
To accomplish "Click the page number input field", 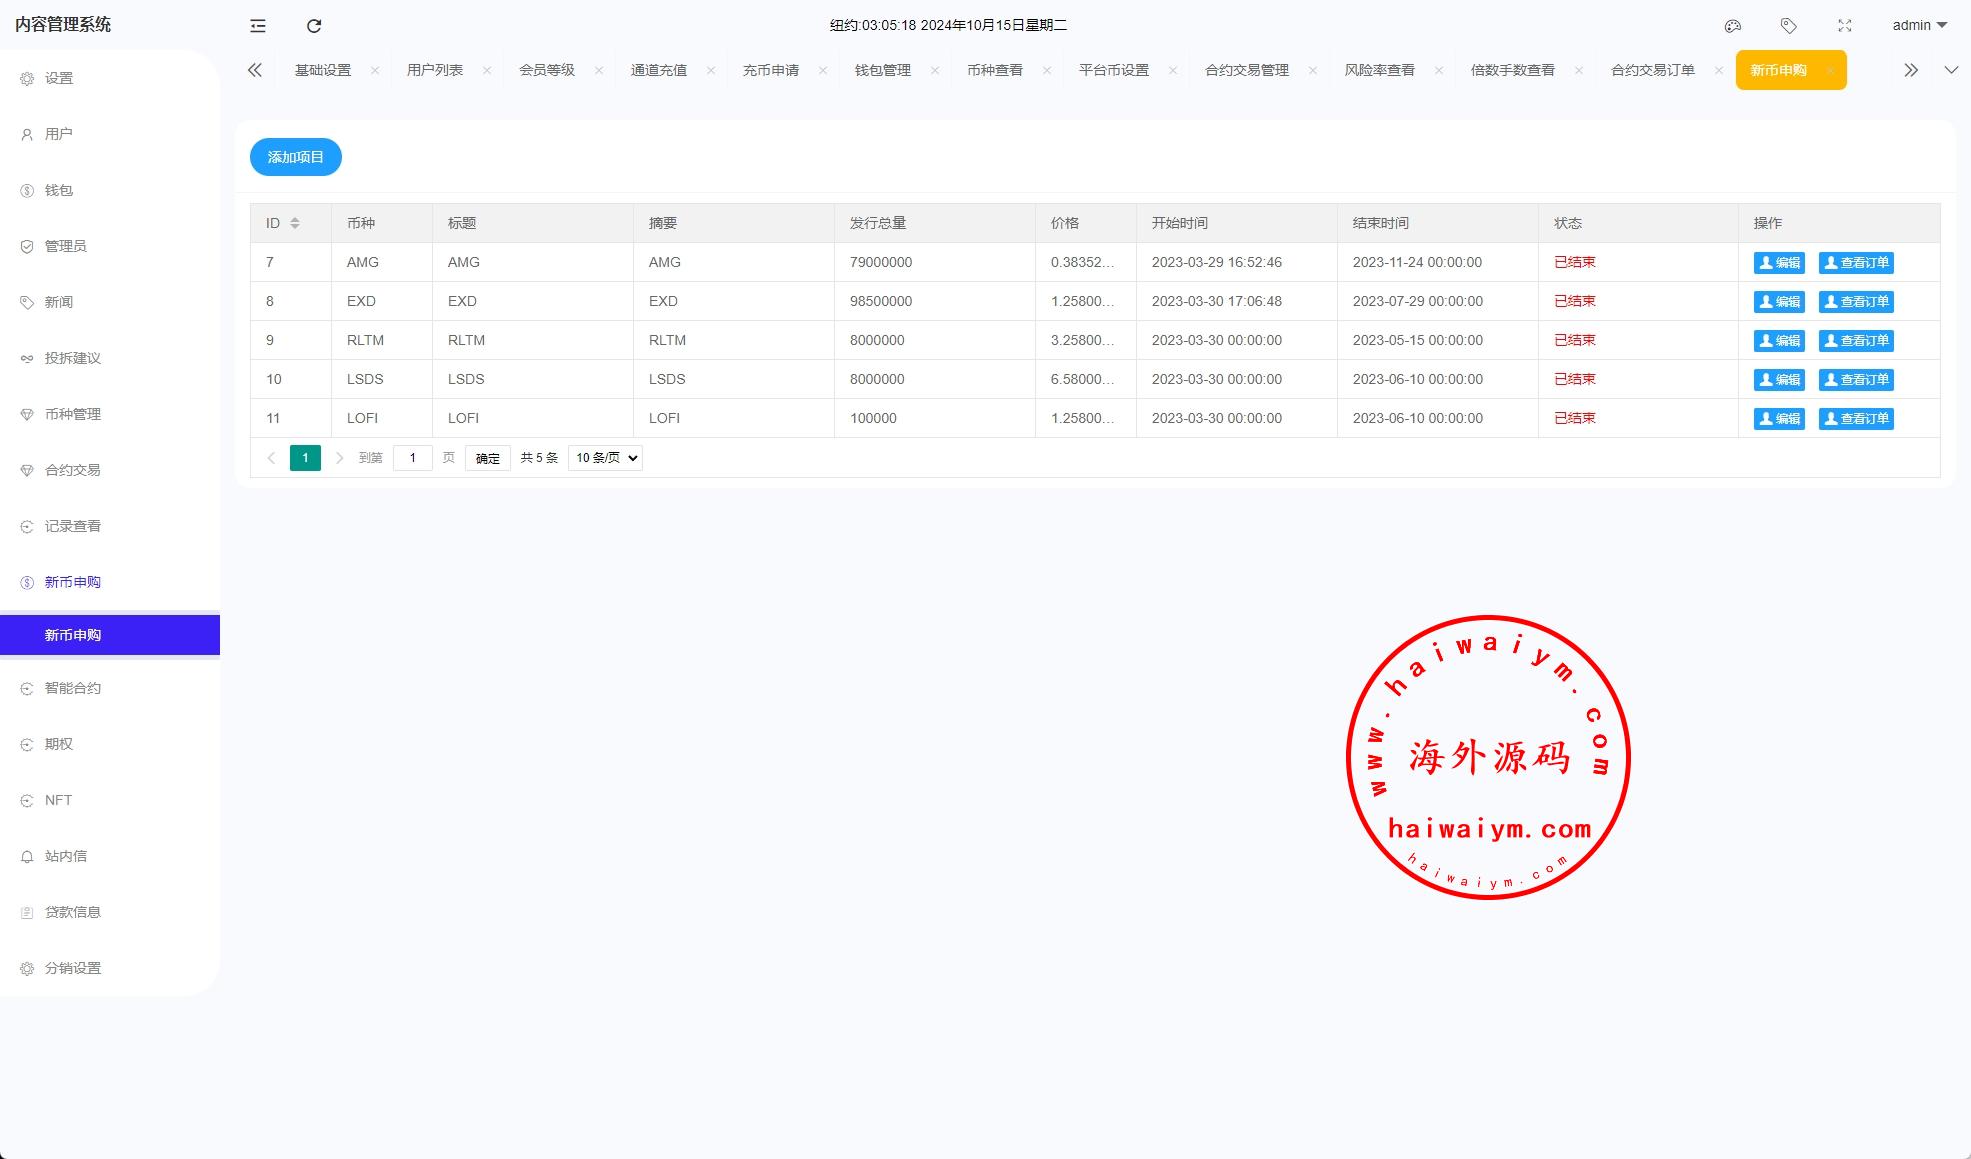I will 412,458.
